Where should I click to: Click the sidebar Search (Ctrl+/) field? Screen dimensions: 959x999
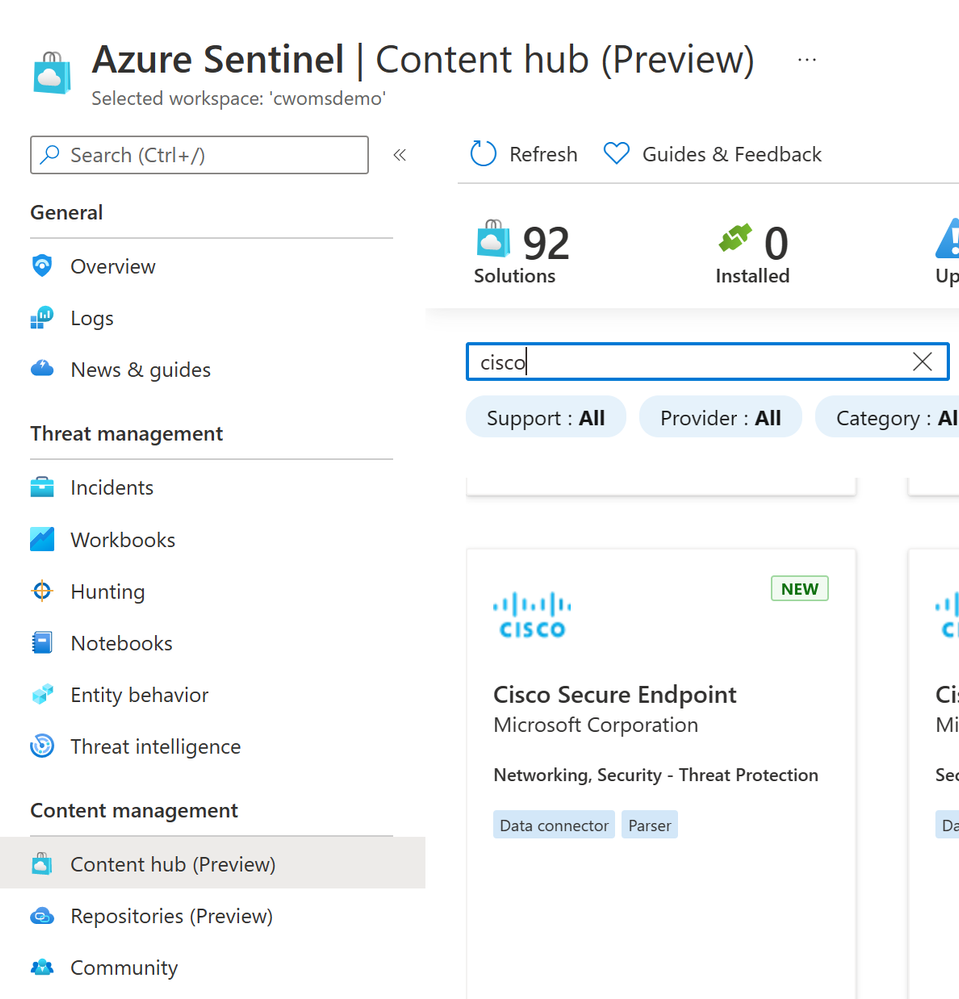point(200,155)
